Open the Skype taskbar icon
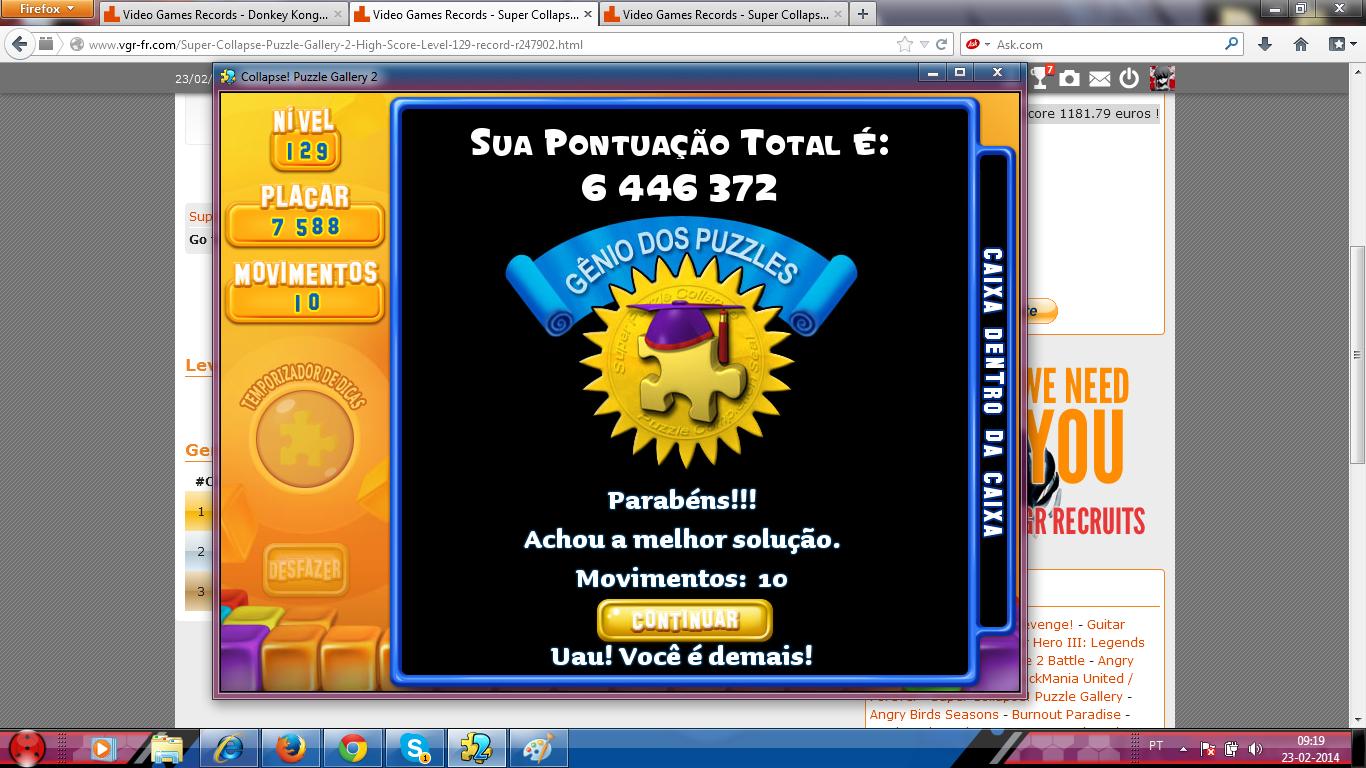Screen dimensions: 1366x768 coord(415,748)
